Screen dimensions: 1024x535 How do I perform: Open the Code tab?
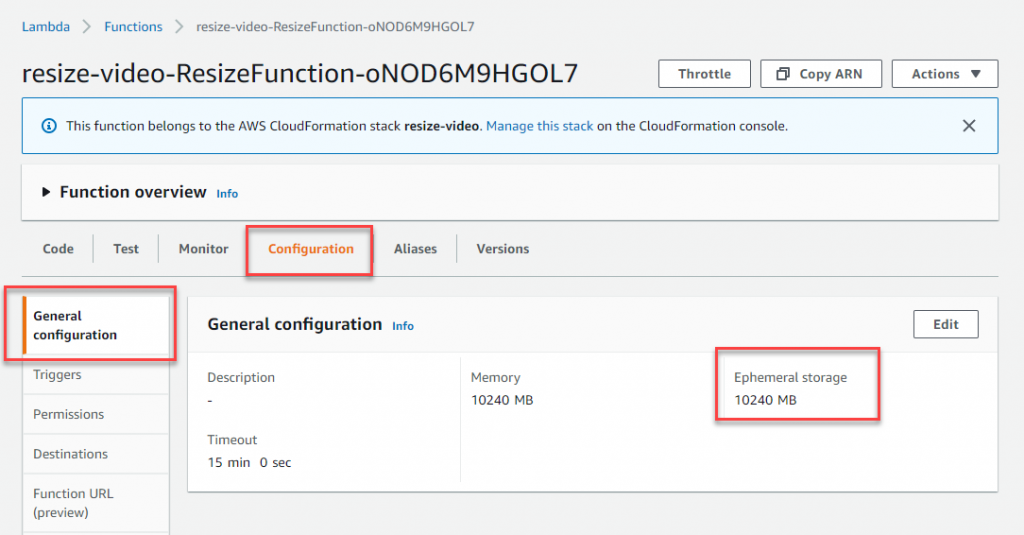[58, 249]
